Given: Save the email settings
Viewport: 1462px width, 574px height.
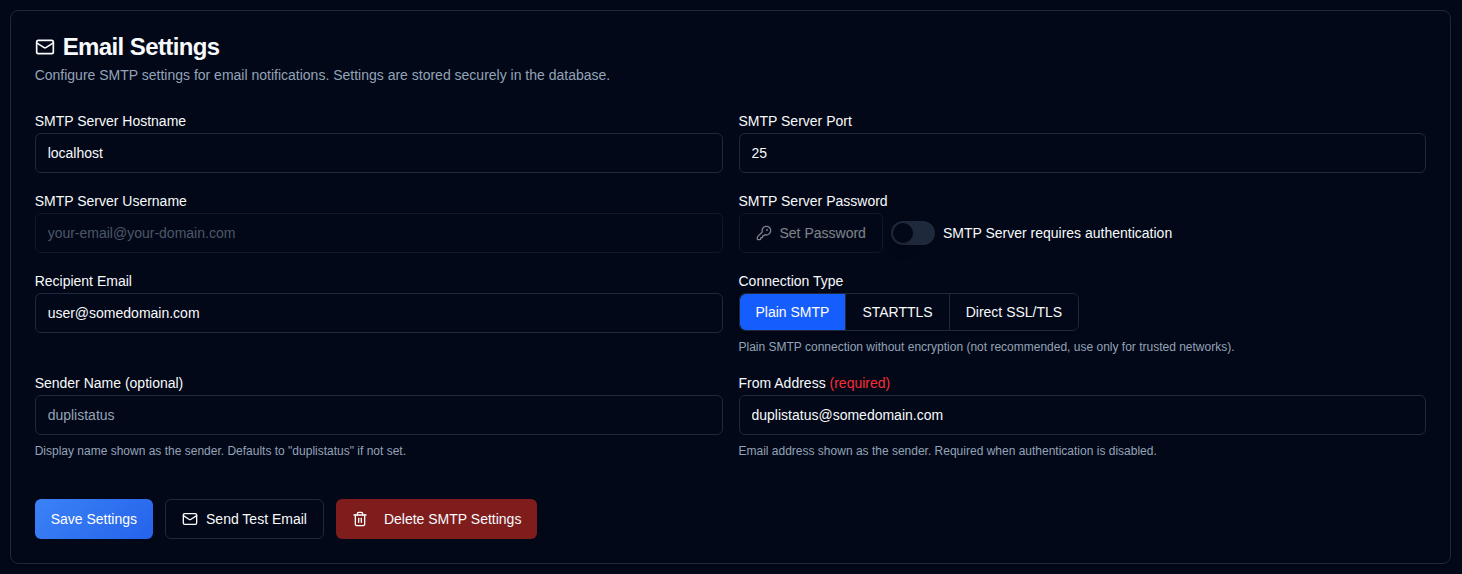Looking at the screenshot, I should (94, 519).
